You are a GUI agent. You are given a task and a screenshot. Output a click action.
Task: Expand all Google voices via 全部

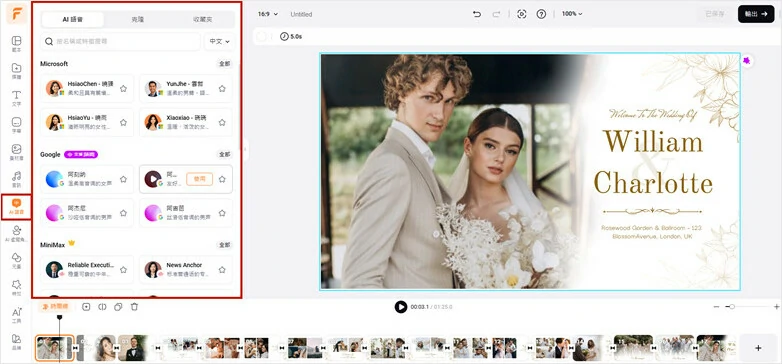pyautogui.click(x=224, y=155)
